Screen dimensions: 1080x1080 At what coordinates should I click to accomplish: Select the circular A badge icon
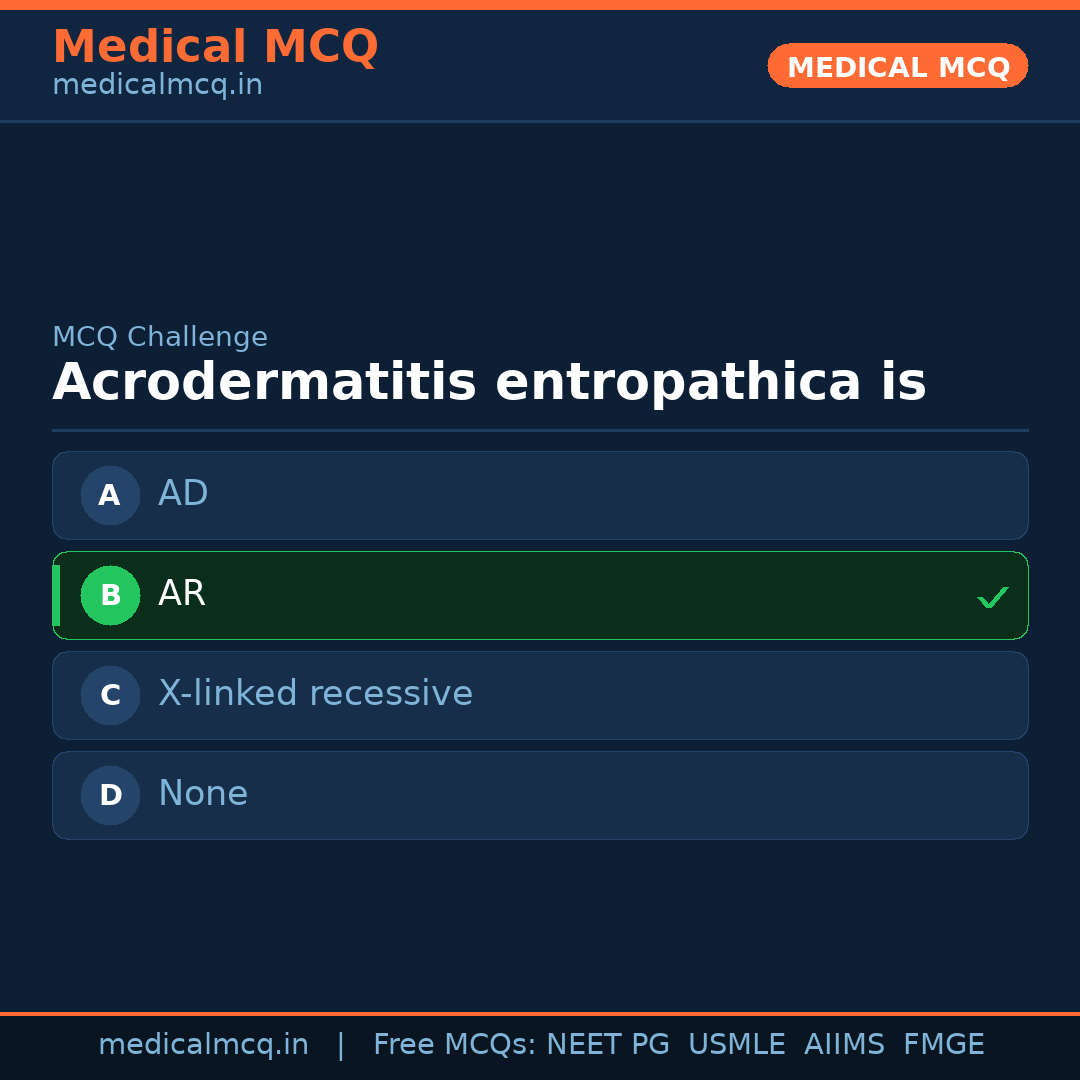pyautogui.click(x=110, y=495)
